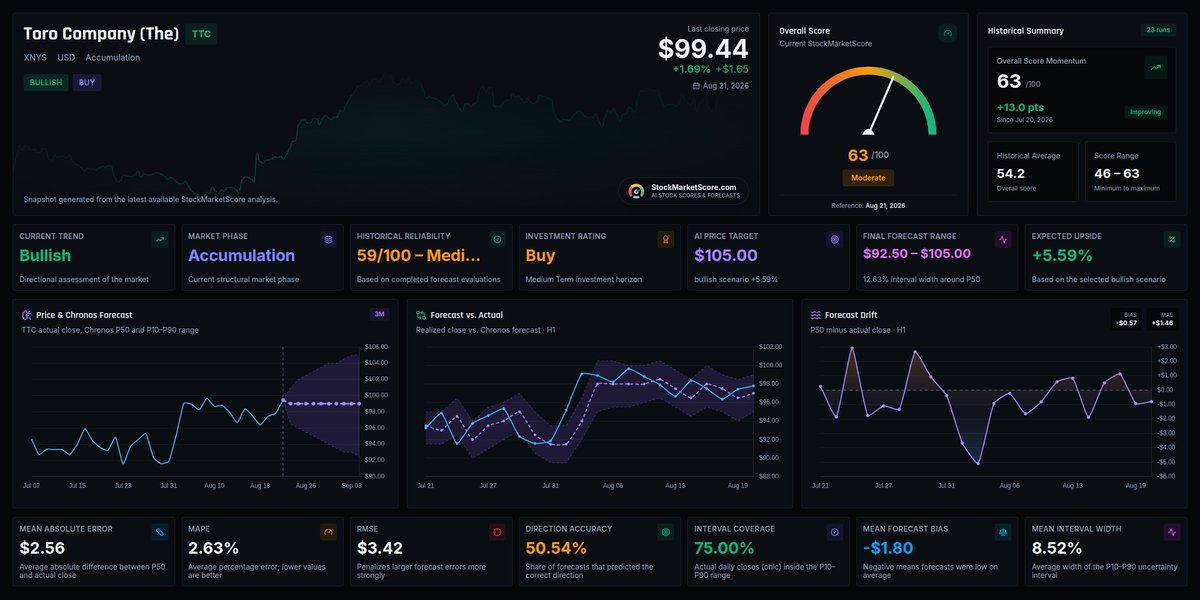Viewport: 1200px width, 600px height.
Task: Click the 8.52% mean interval width value
Action: pyautogui.click(x=1058, y=548)
